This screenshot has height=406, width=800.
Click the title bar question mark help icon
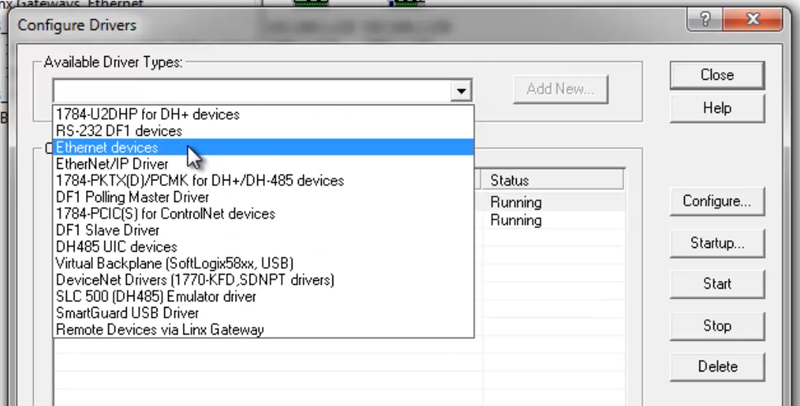pos(705,20)
